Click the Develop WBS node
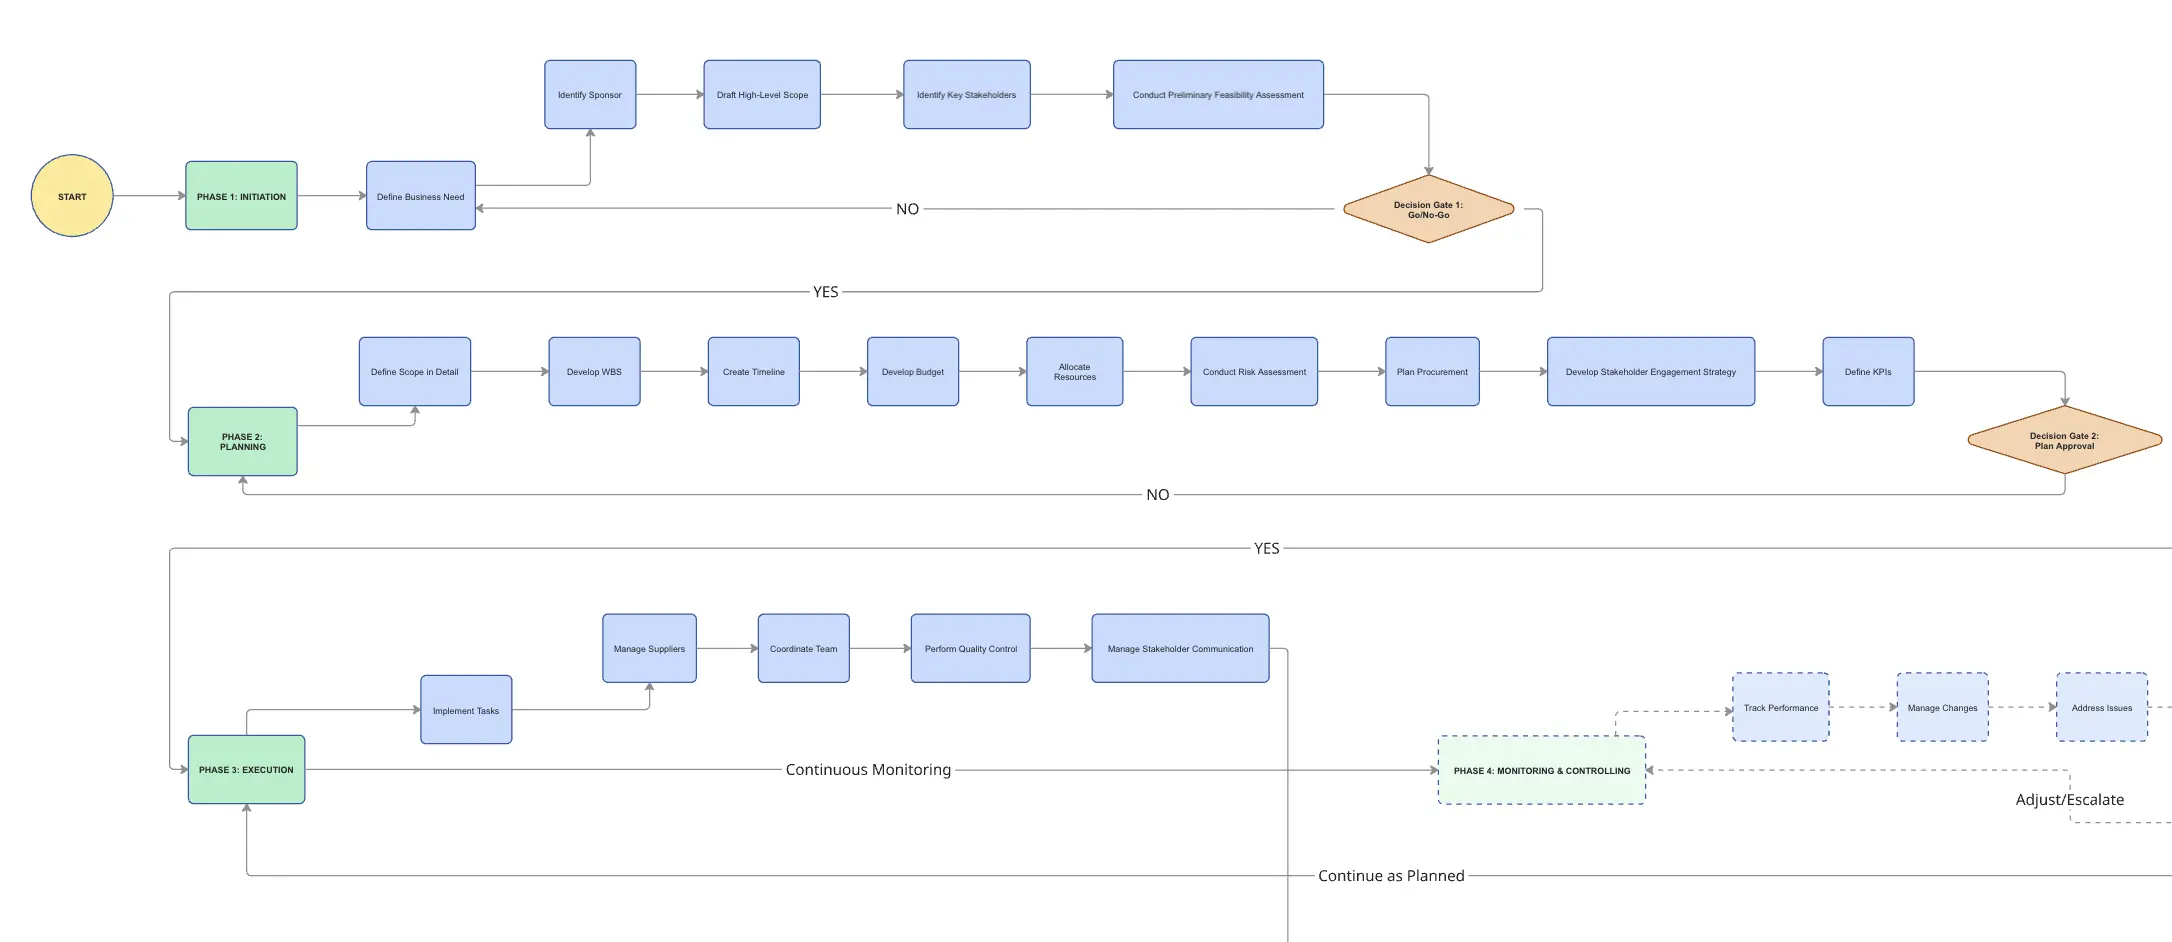This screenshot has height=942, width=2172. point(594,372)
